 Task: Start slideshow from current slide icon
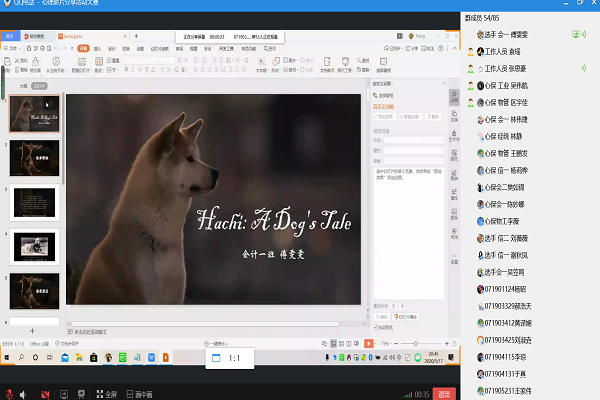coord(56,64)
